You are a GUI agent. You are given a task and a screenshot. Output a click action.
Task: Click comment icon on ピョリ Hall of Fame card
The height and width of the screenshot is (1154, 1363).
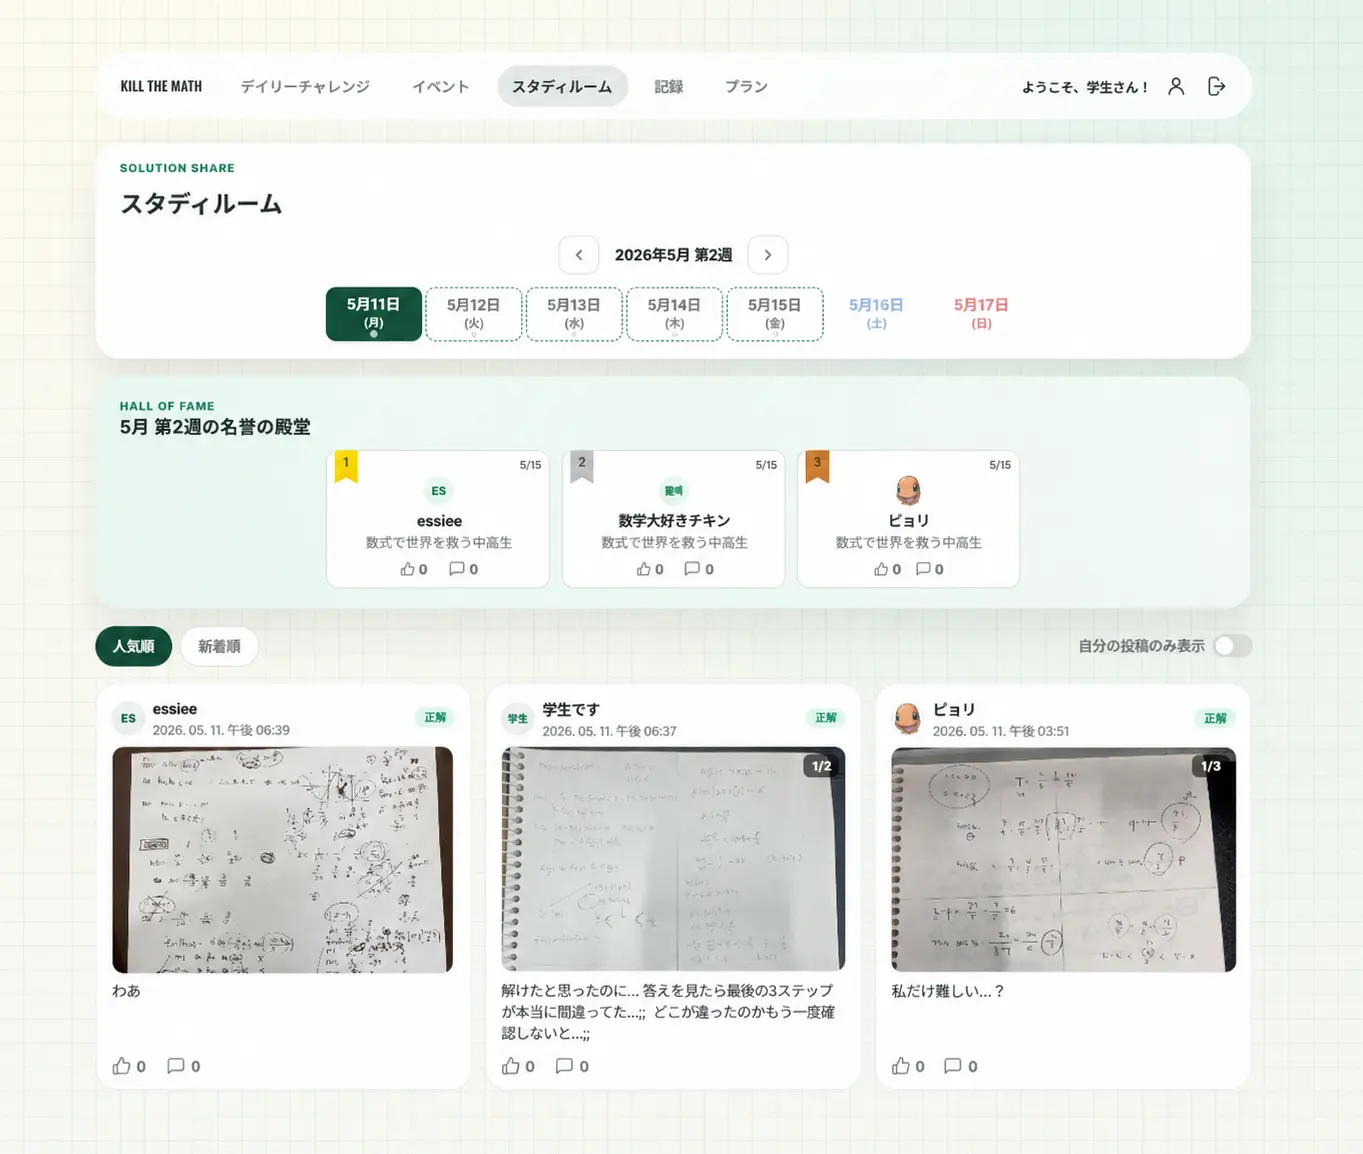(923, 569)
